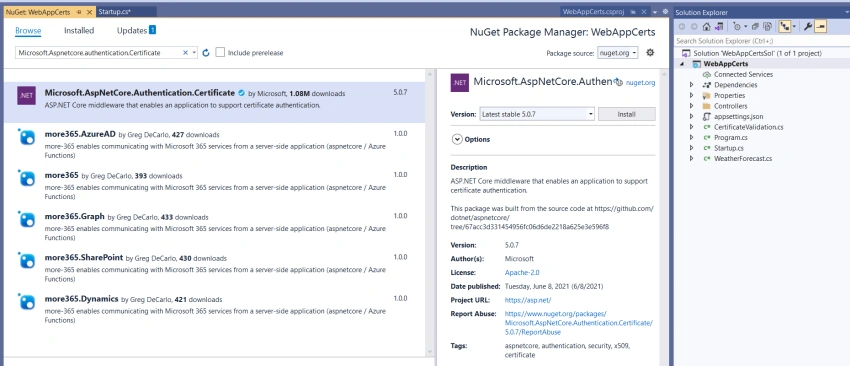
Task: Click .NET logo in package details pane
Action: click(x=460, y=82)
